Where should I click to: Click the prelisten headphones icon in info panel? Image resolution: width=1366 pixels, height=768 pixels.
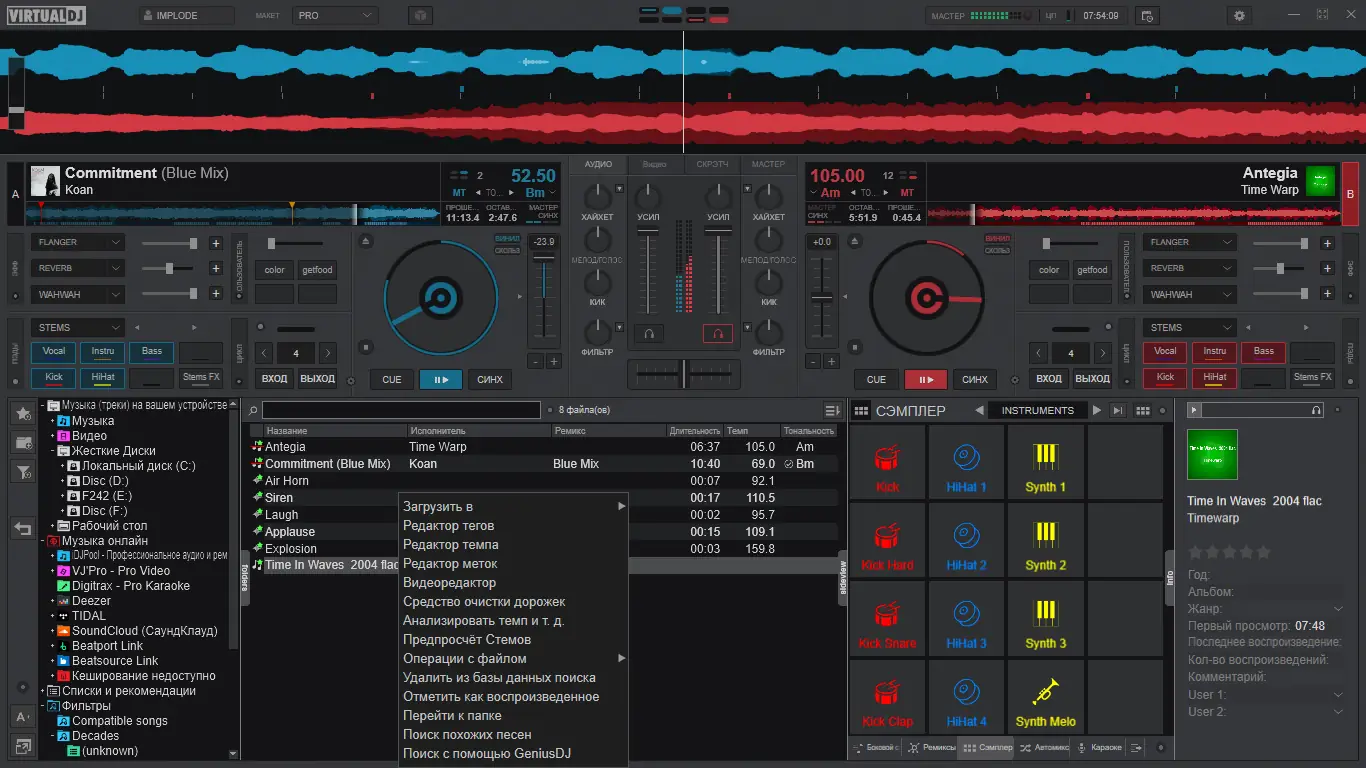[x=1316, y=410]
